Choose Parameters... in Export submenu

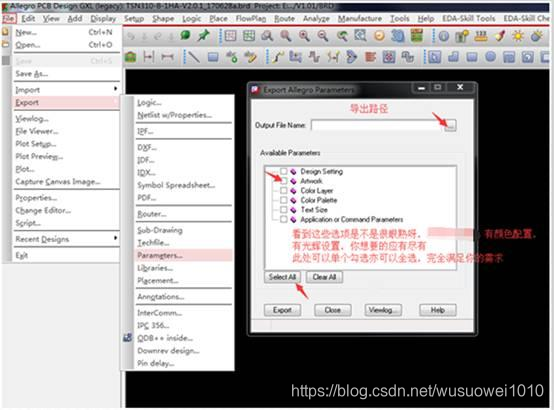183,255
